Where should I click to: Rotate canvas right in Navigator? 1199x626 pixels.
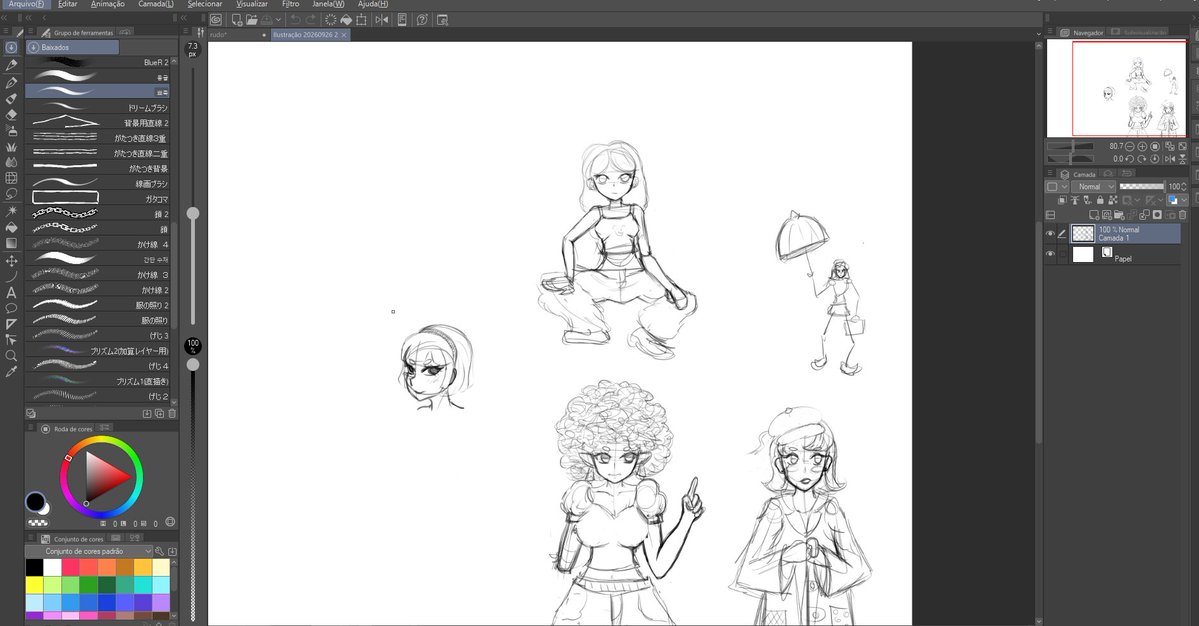(1142, 159)
